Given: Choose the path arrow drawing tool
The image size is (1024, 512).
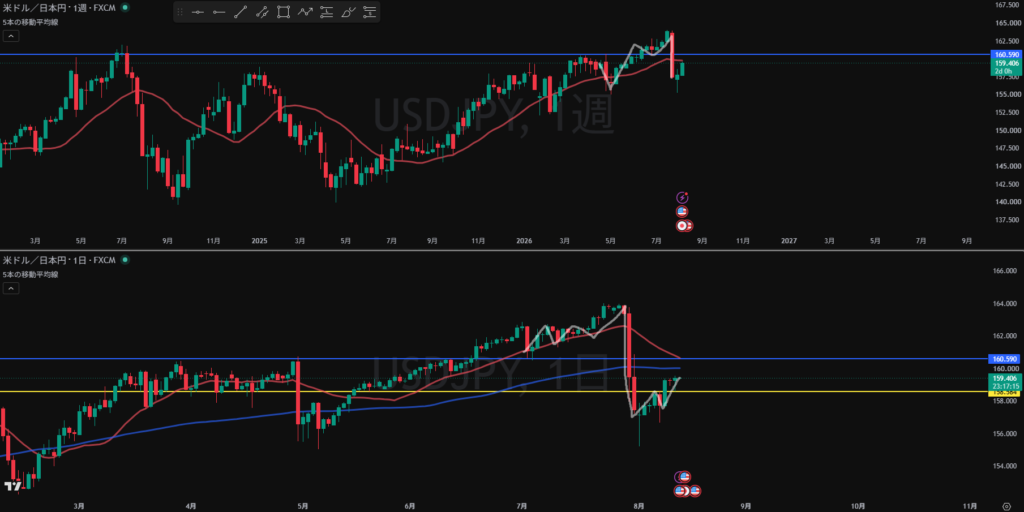Looking at the screenshot, I should pyautogui.click(x=305, y=12).
